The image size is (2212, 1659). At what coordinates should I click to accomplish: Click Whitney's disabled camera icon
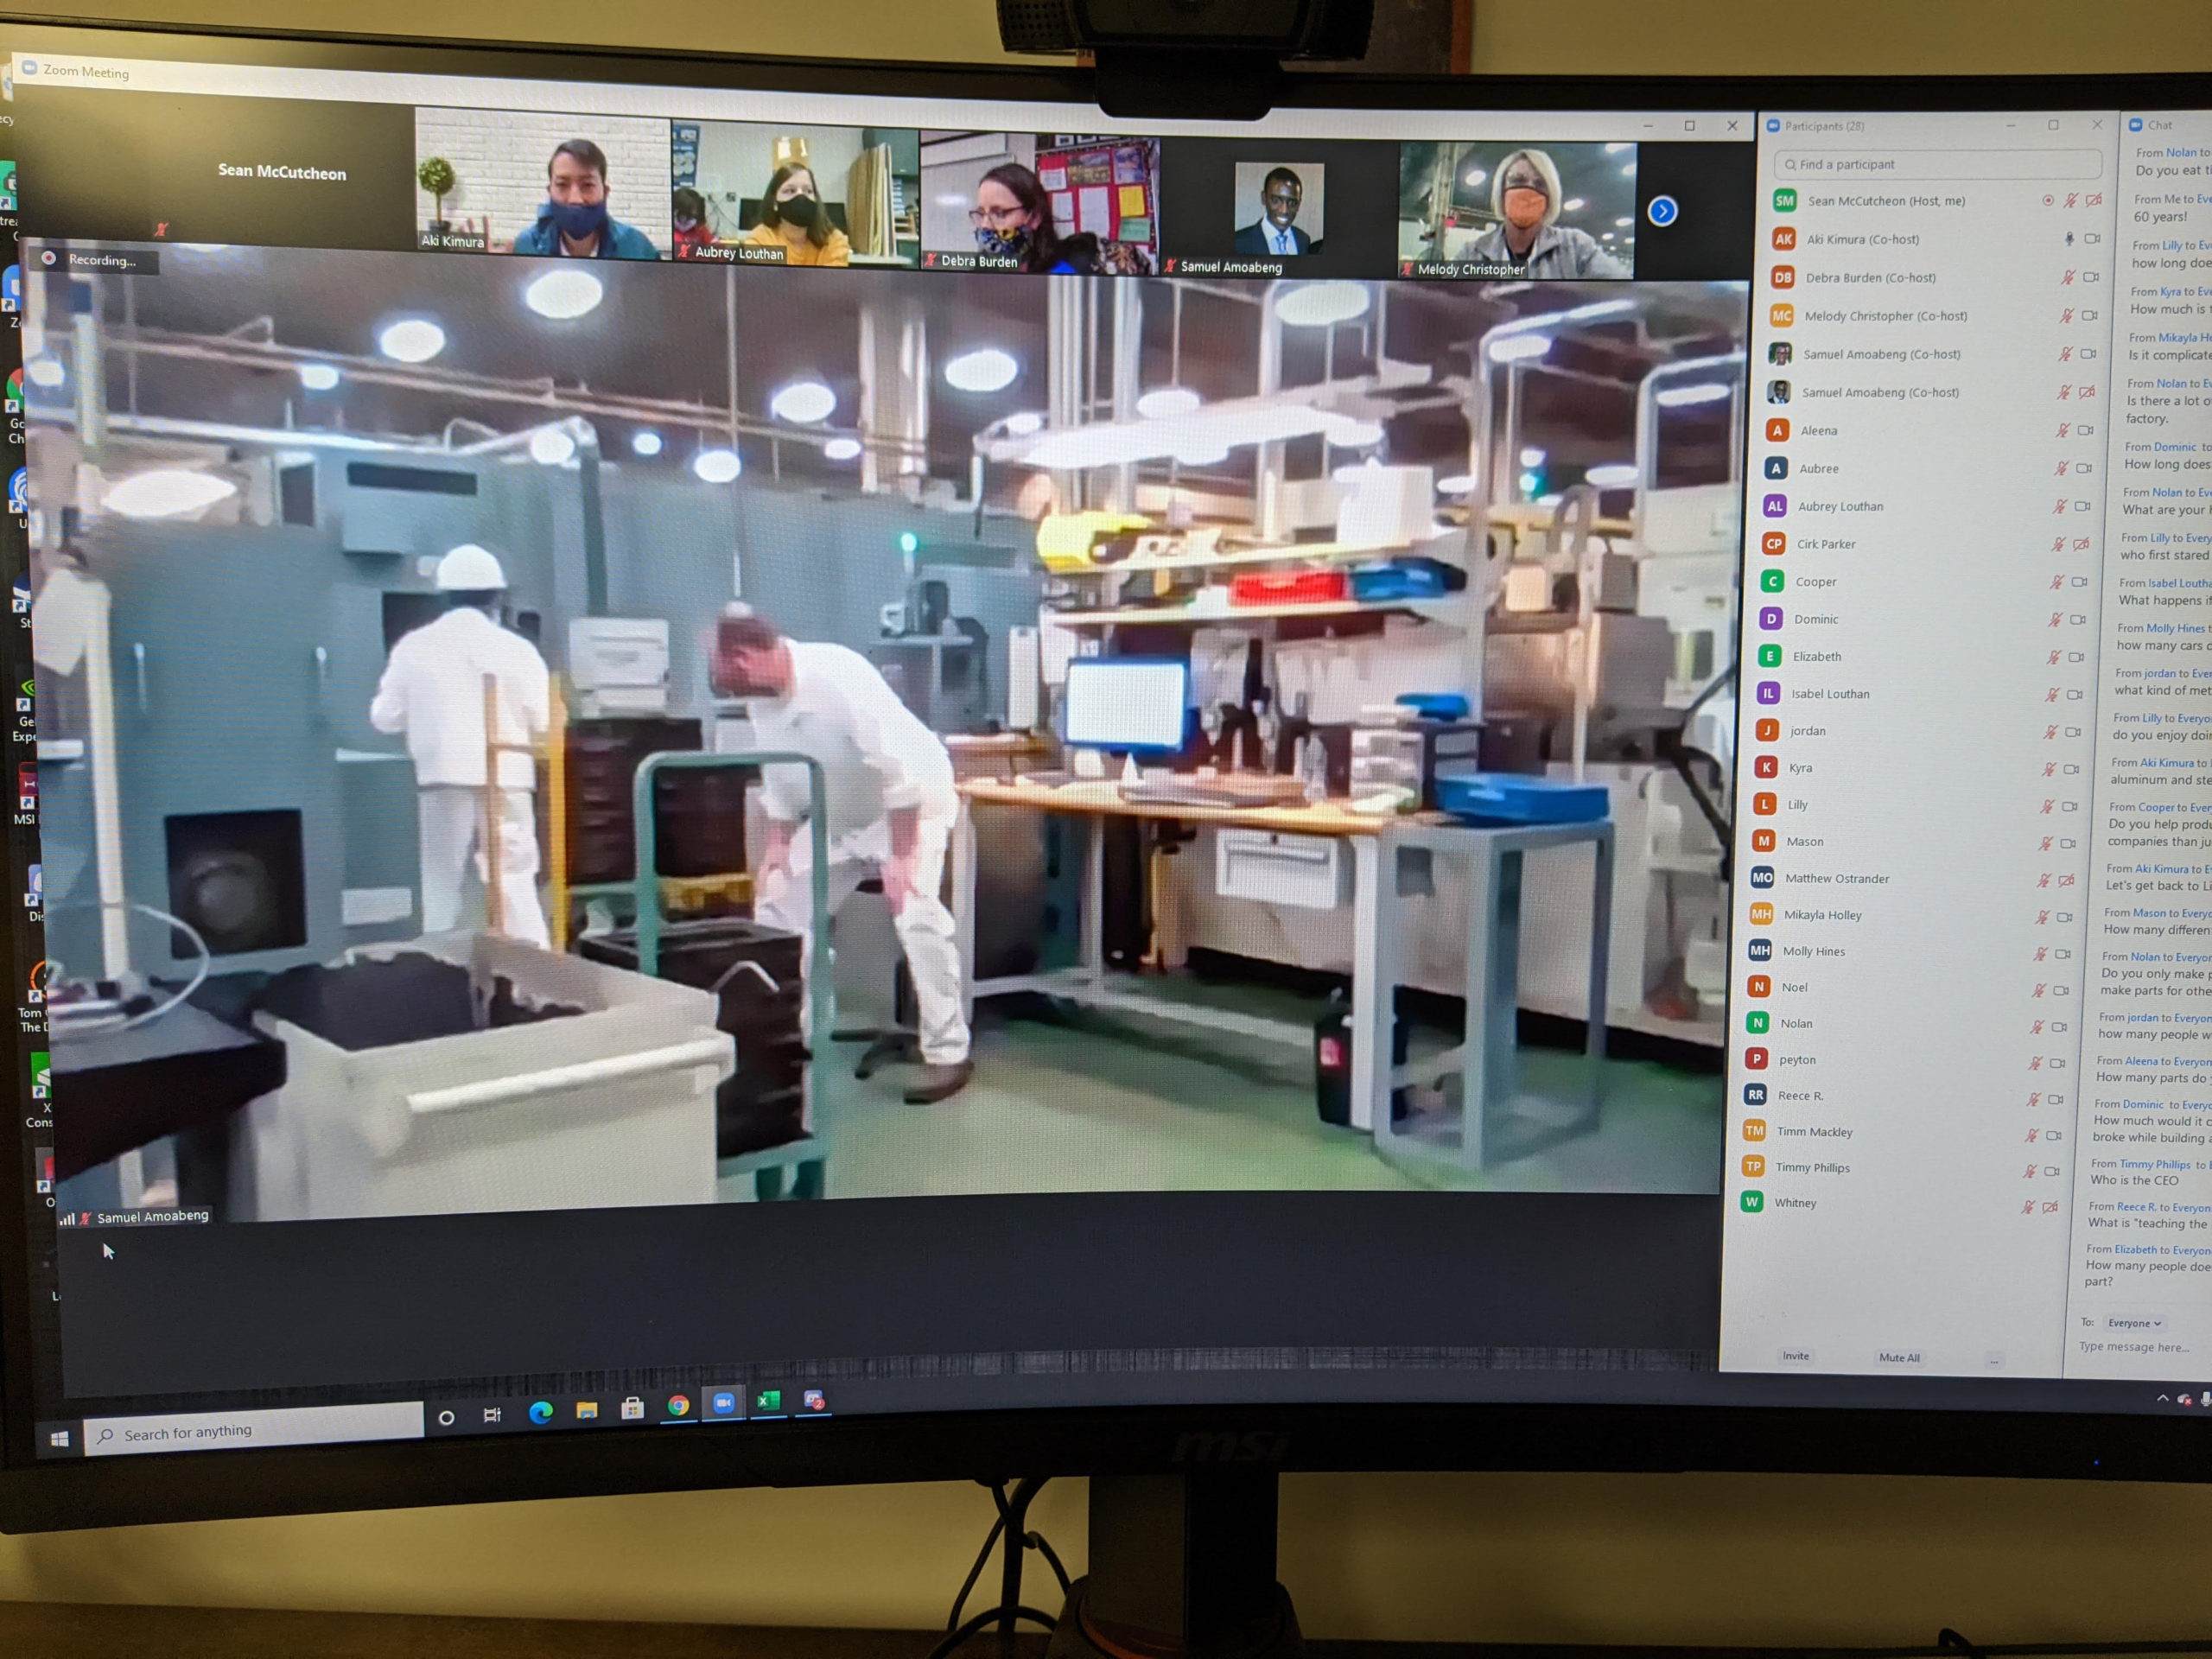(2050, 1207)
